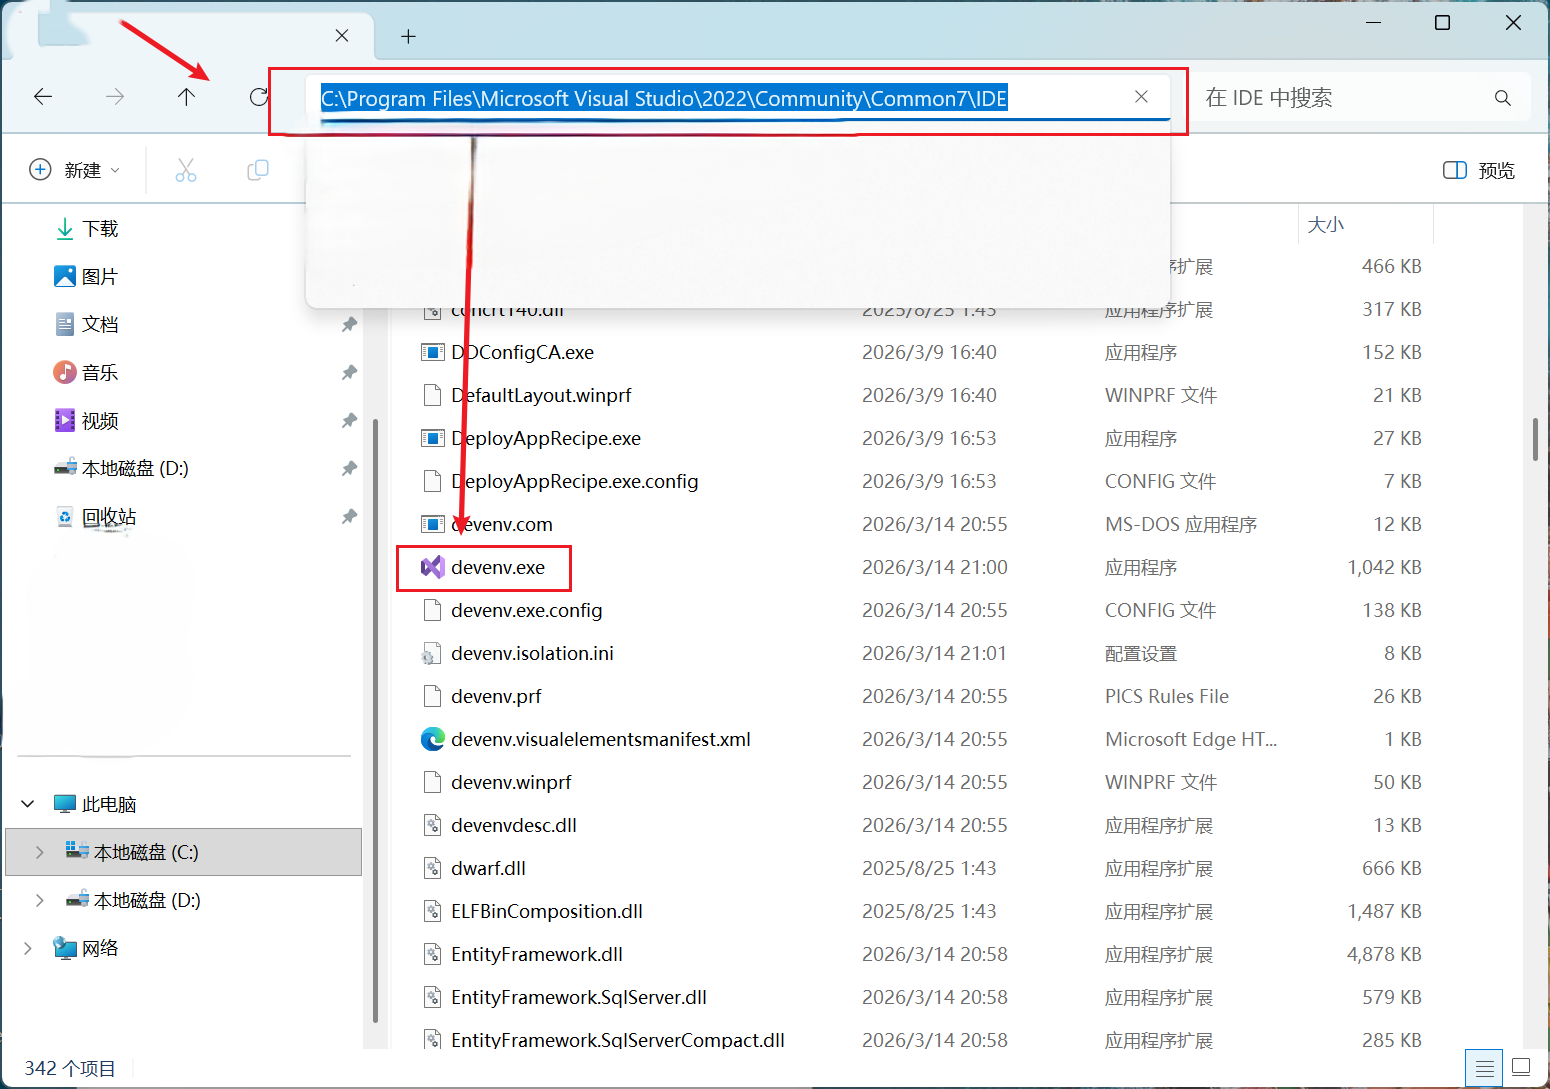The height and width of the screenshot is (1089, 1550).
Task: Click the navigation pane scrollbar
Action: point(375,720)
